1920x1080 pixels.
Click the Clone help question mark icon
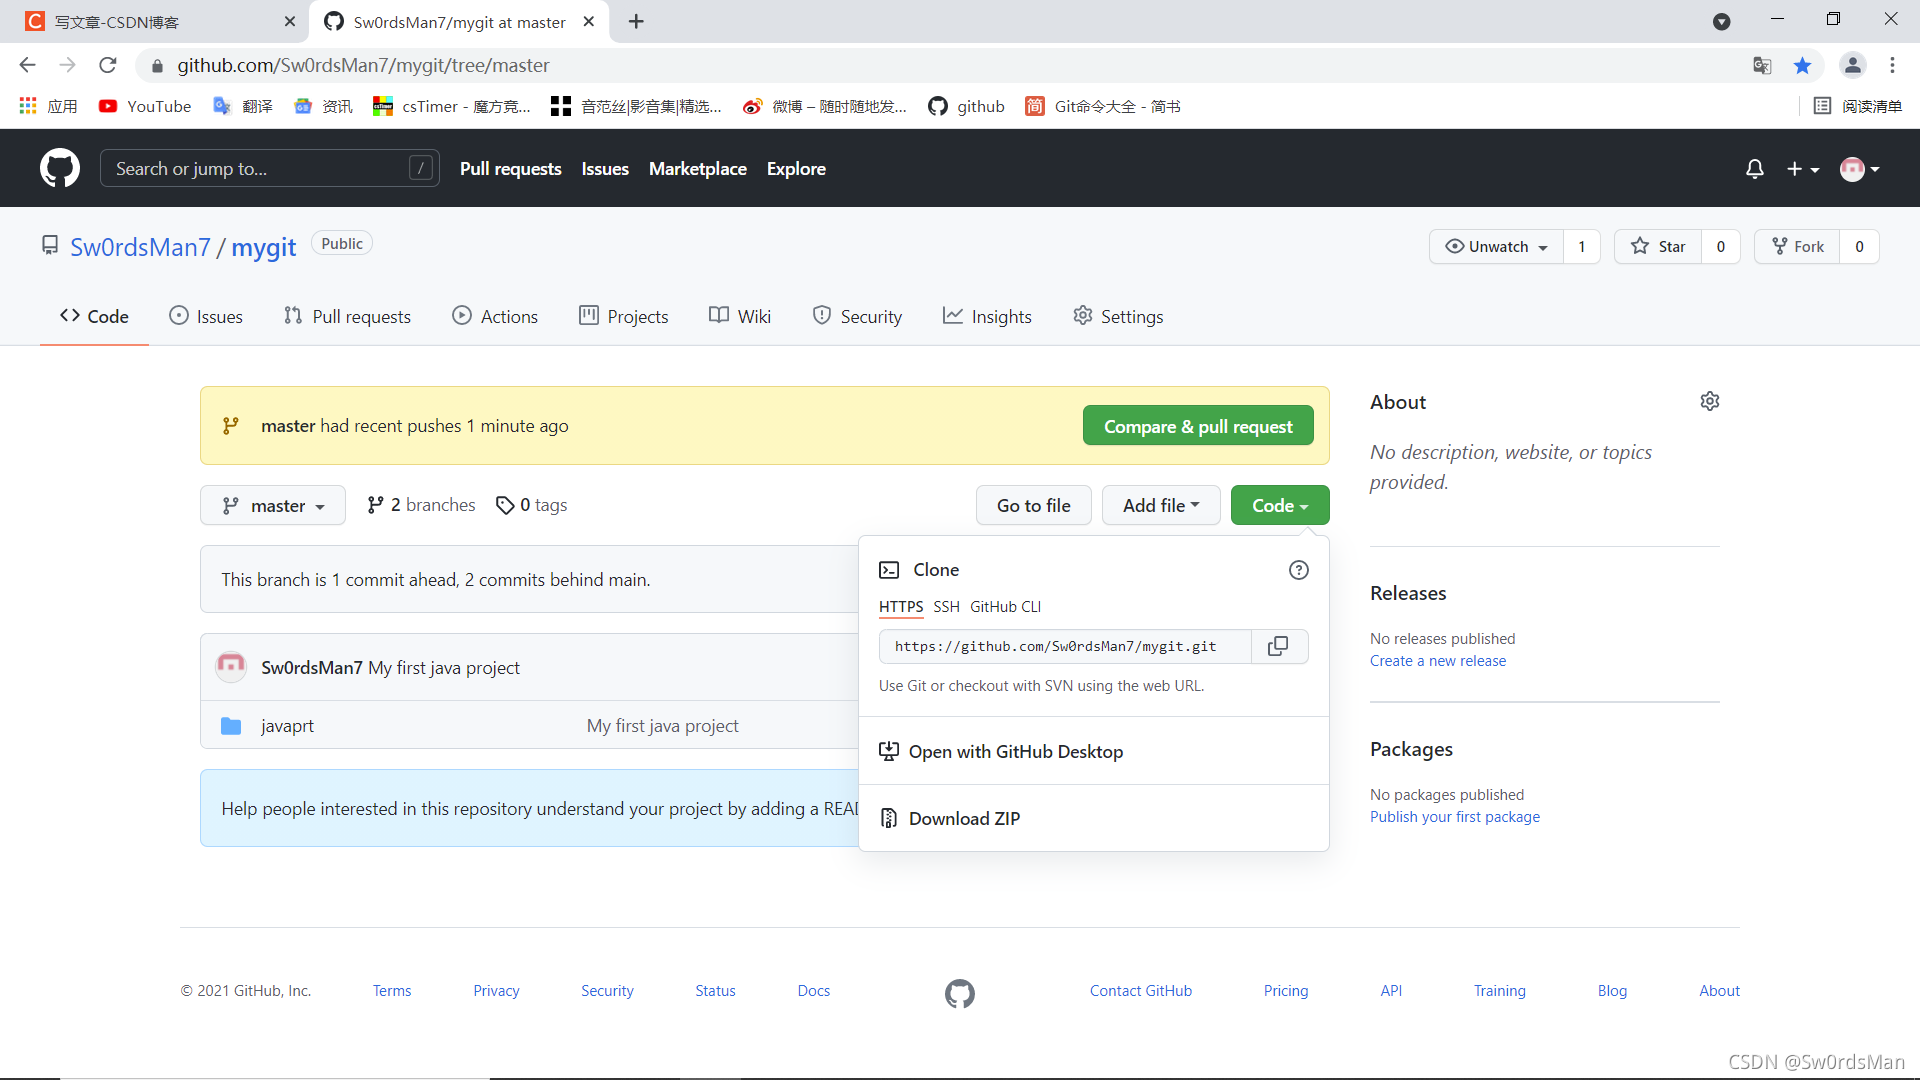1298,570
